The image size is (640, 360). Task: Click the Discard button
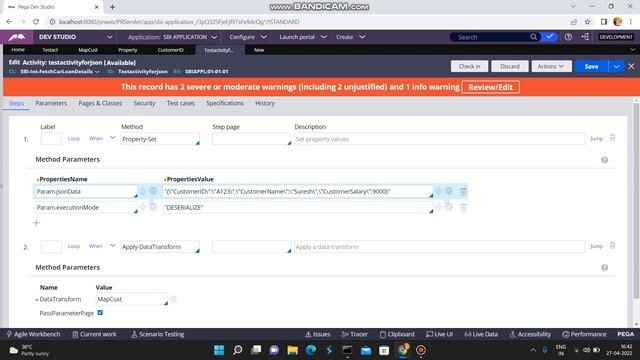point(510,66)
